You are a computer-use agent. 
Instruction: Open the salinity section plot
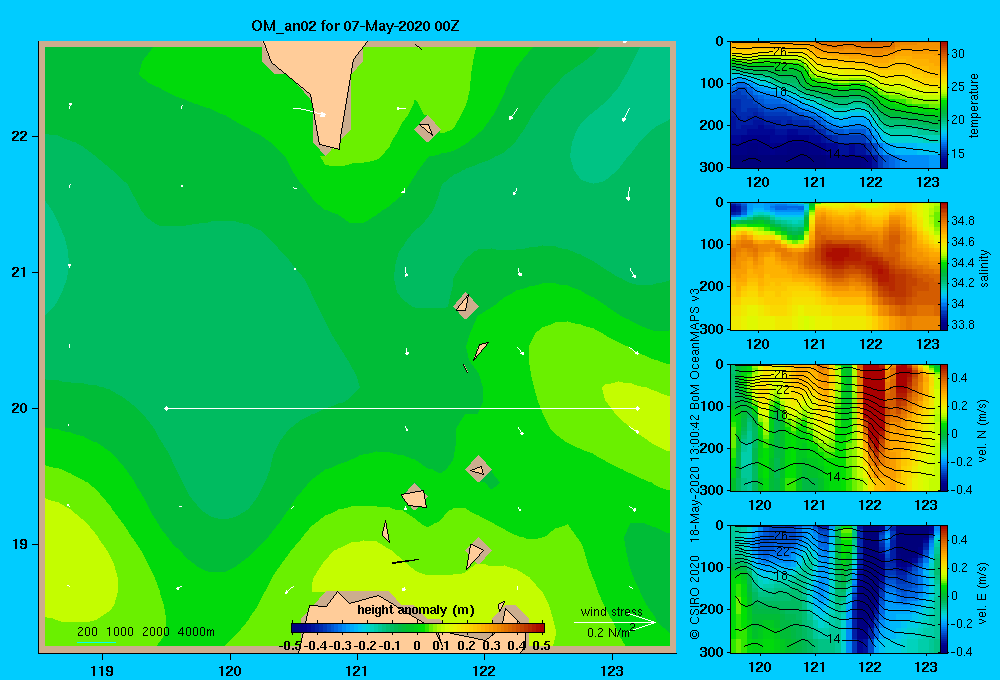[x=835, y=266]
